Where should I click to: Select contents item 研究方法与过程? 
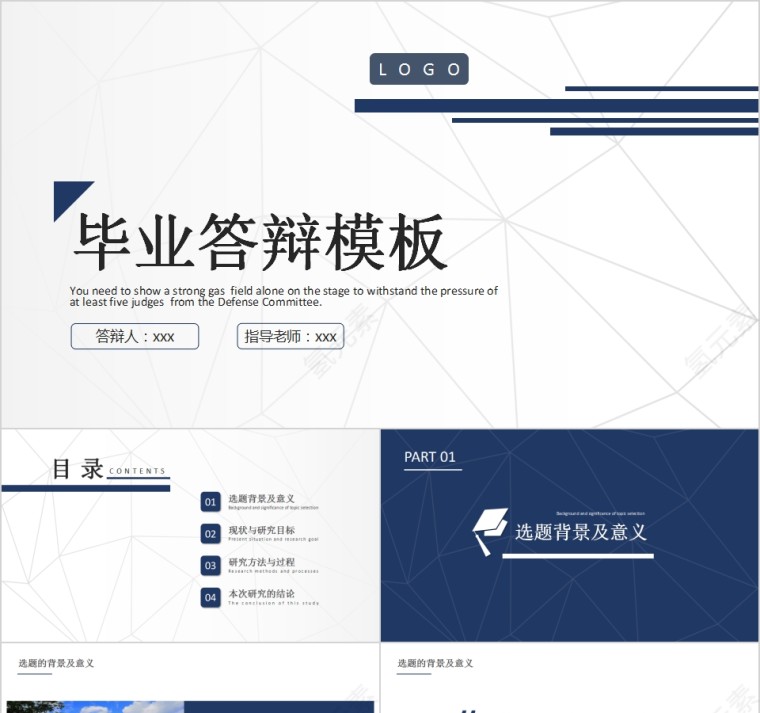click(x=261, y=562)
